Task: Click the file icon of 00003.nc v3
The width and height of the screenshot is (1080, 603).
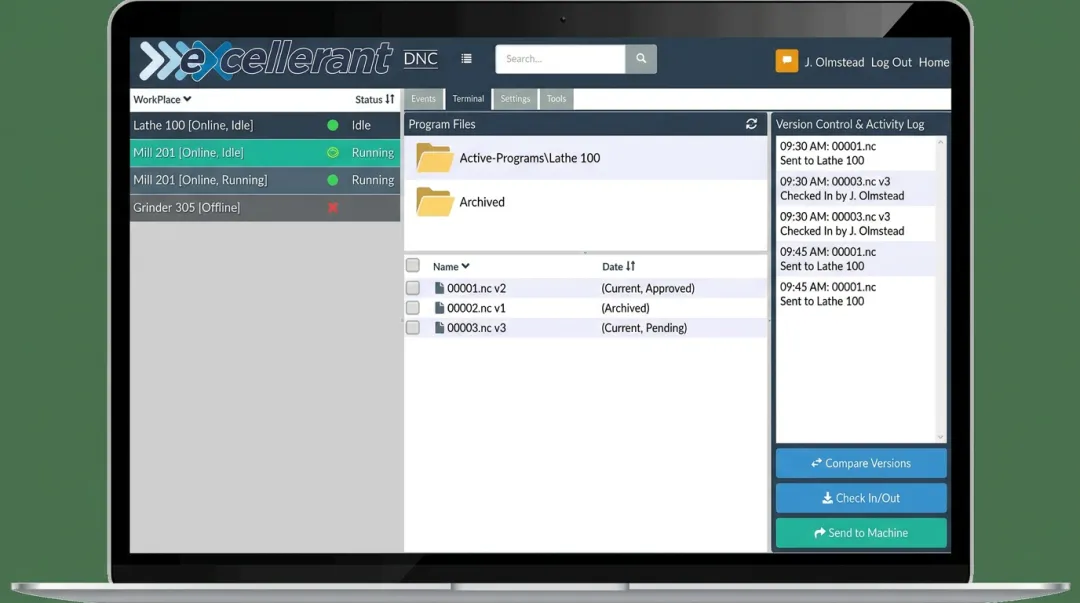Action: pyautogui.click(x=439, y=328)
